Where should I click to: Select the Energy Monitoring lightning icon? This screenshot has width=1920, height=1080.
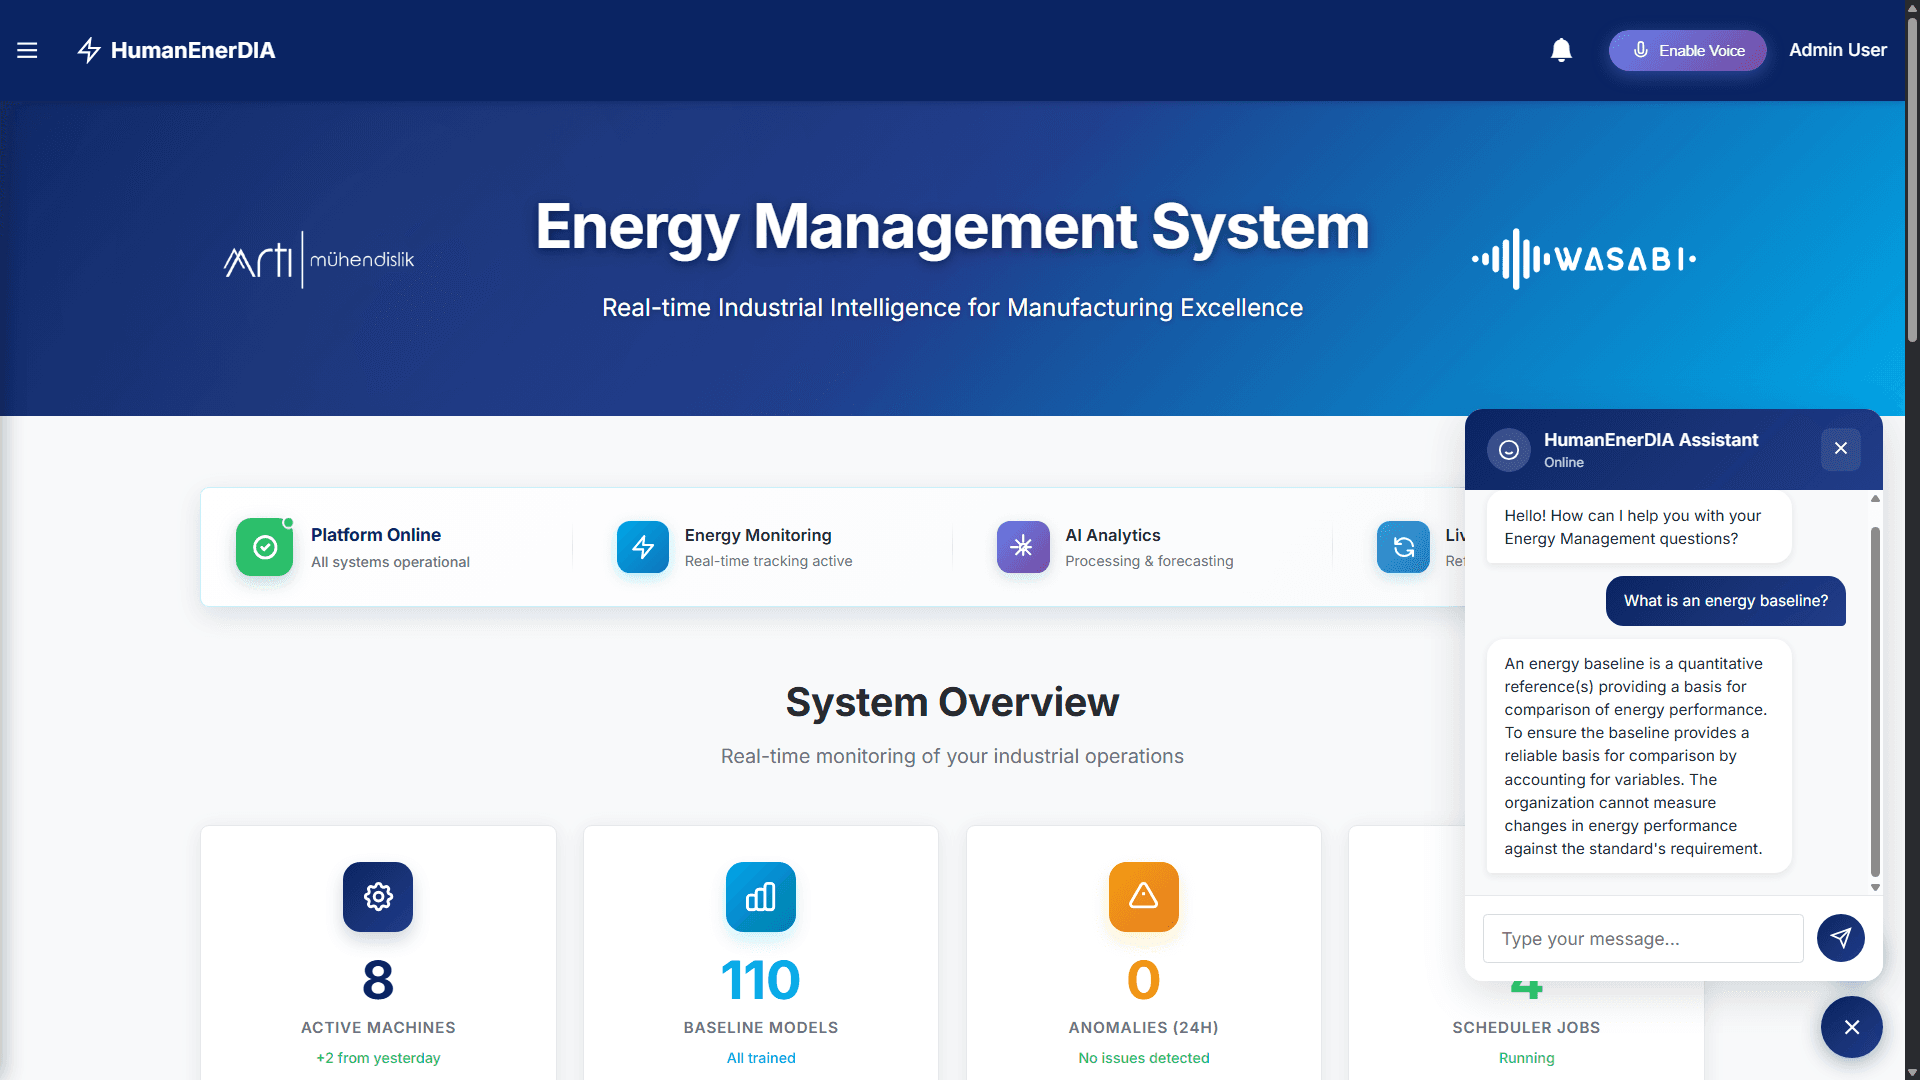(643, 547)
